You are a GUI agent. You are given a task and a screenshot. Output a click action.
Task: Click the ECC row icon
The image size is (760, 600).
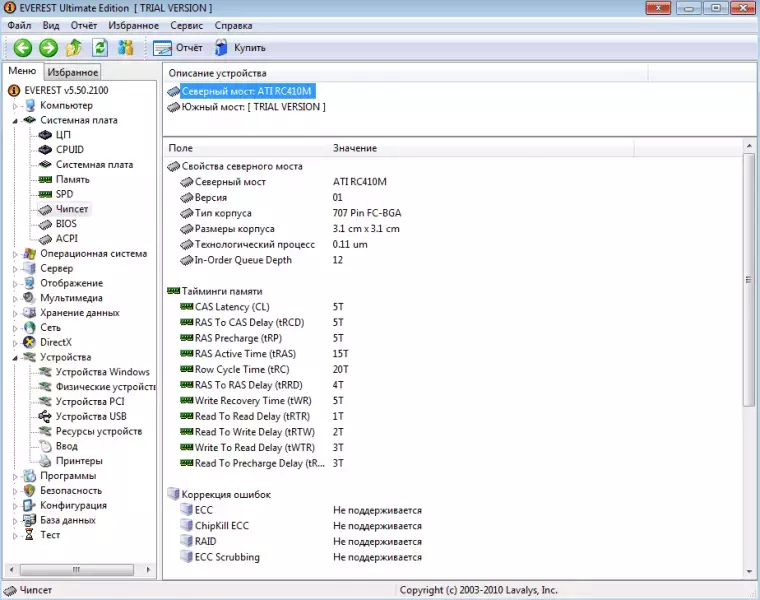tap(187, 509)
